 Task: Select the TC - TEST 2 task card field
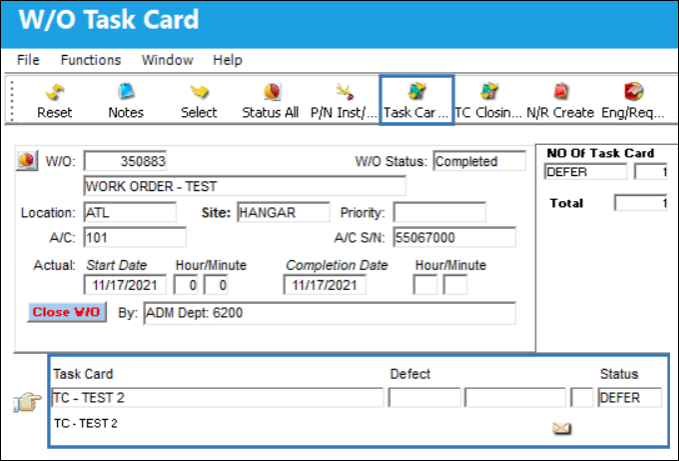tap(217, 397)
